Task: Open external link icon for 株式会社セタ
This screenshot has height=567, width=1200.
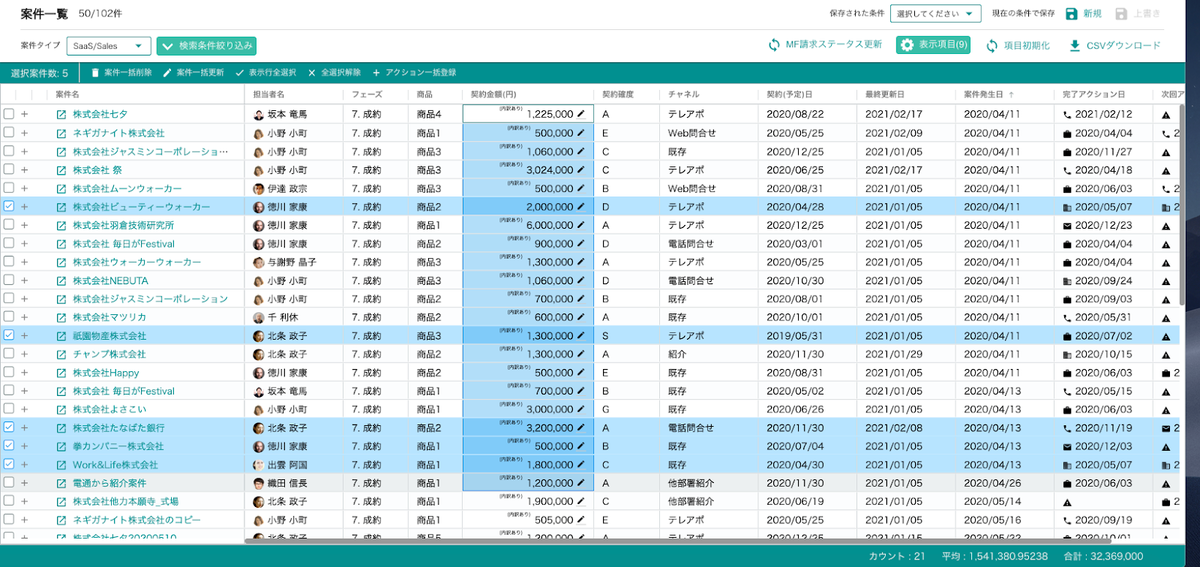Action: coord(61,114)
